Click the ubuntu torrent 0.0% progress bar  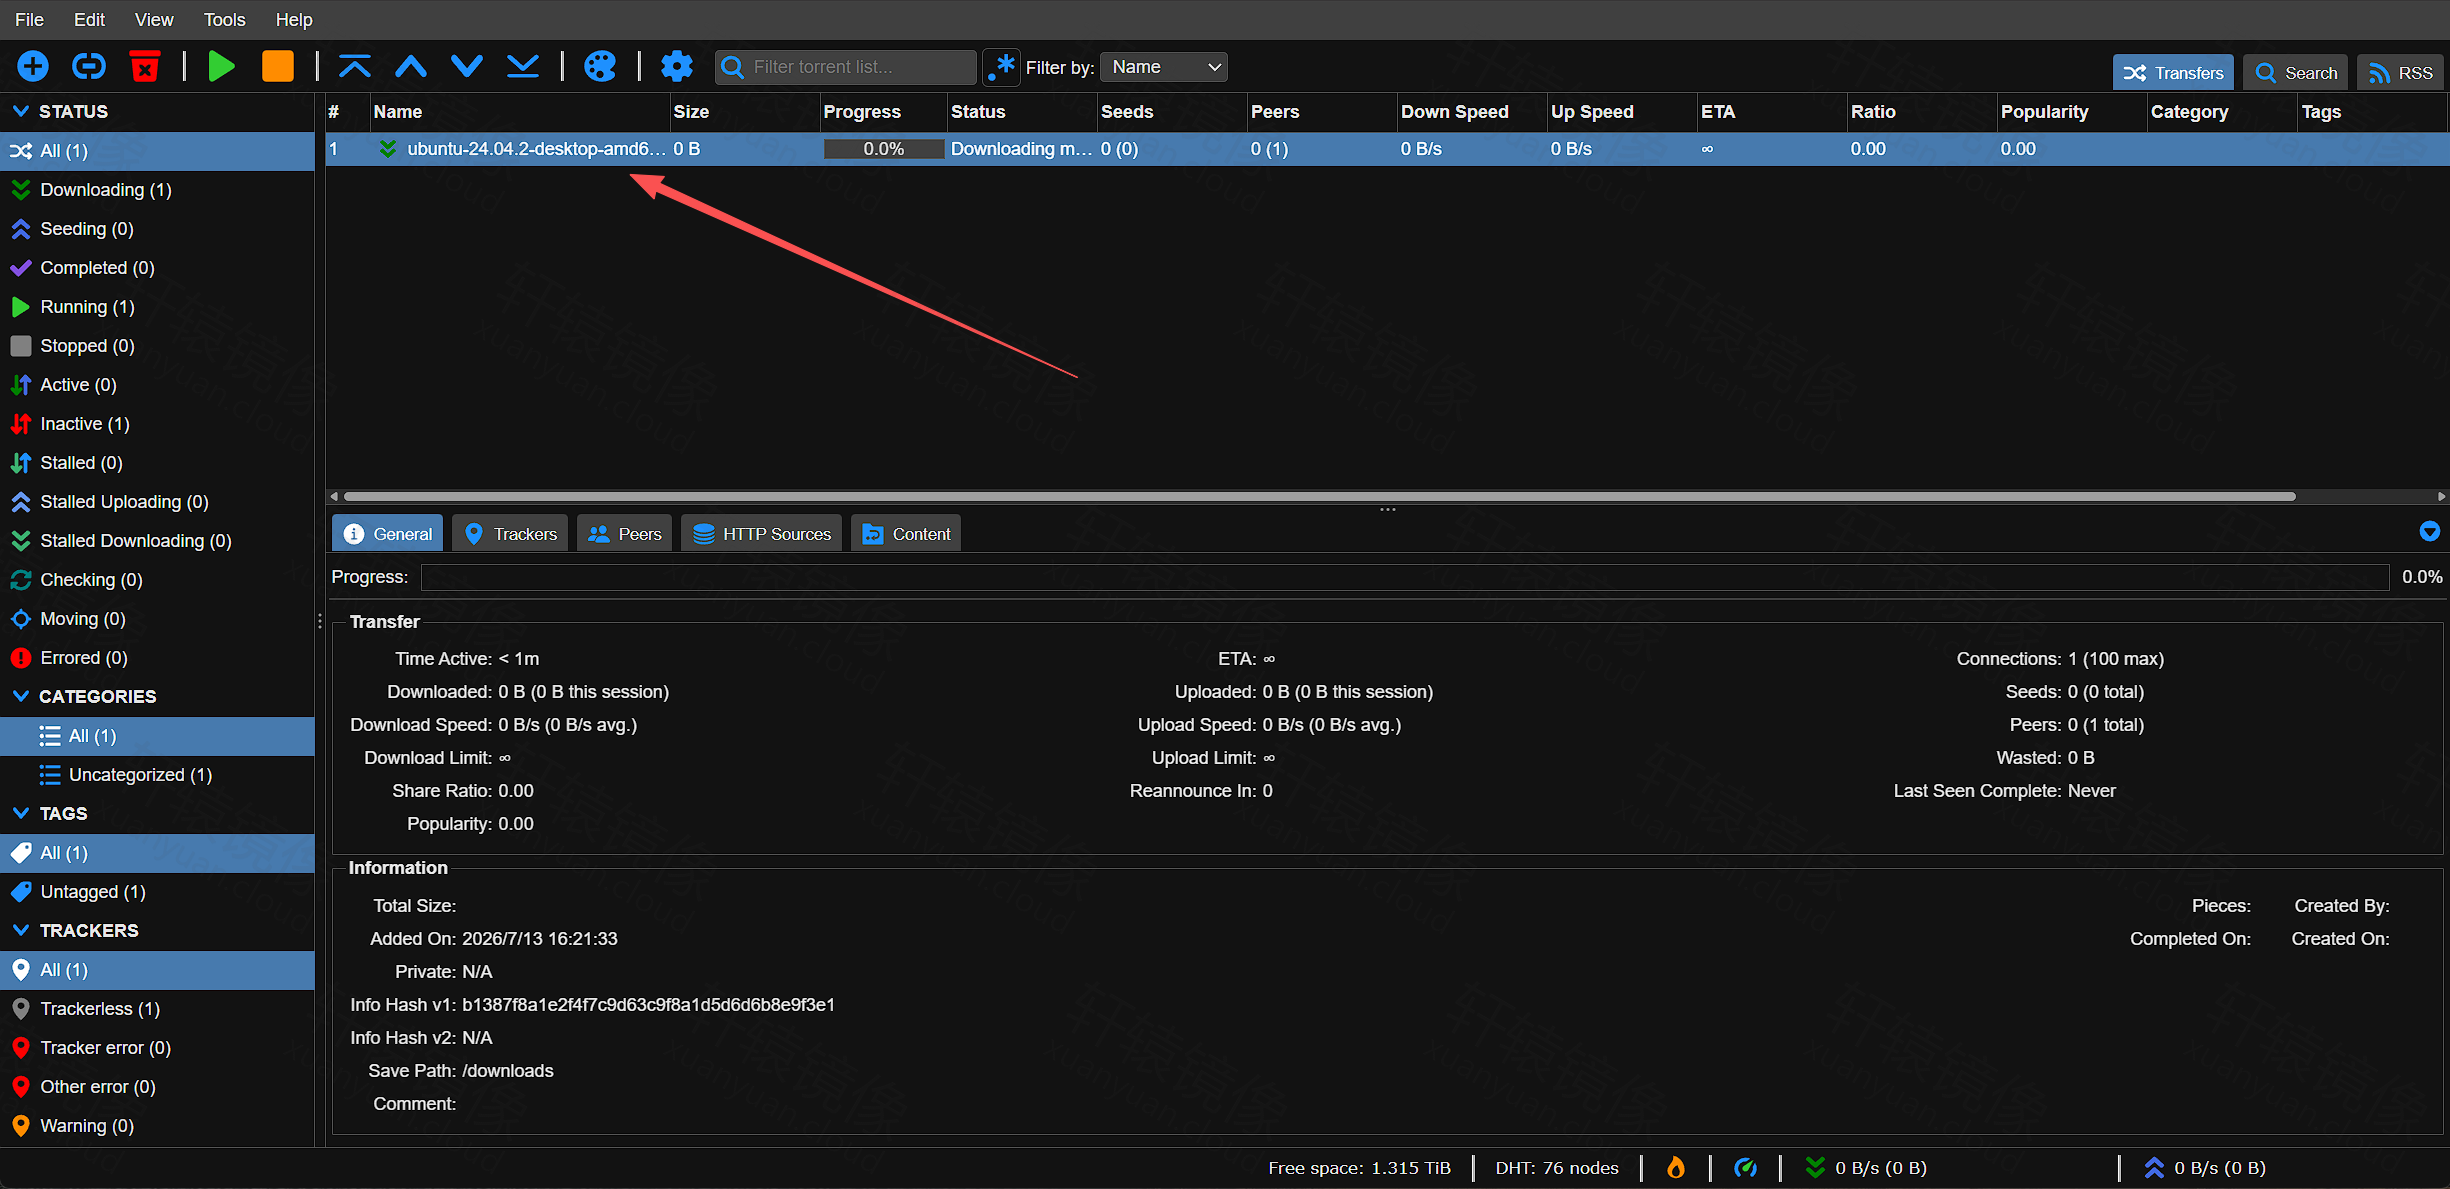coord(884,149)
